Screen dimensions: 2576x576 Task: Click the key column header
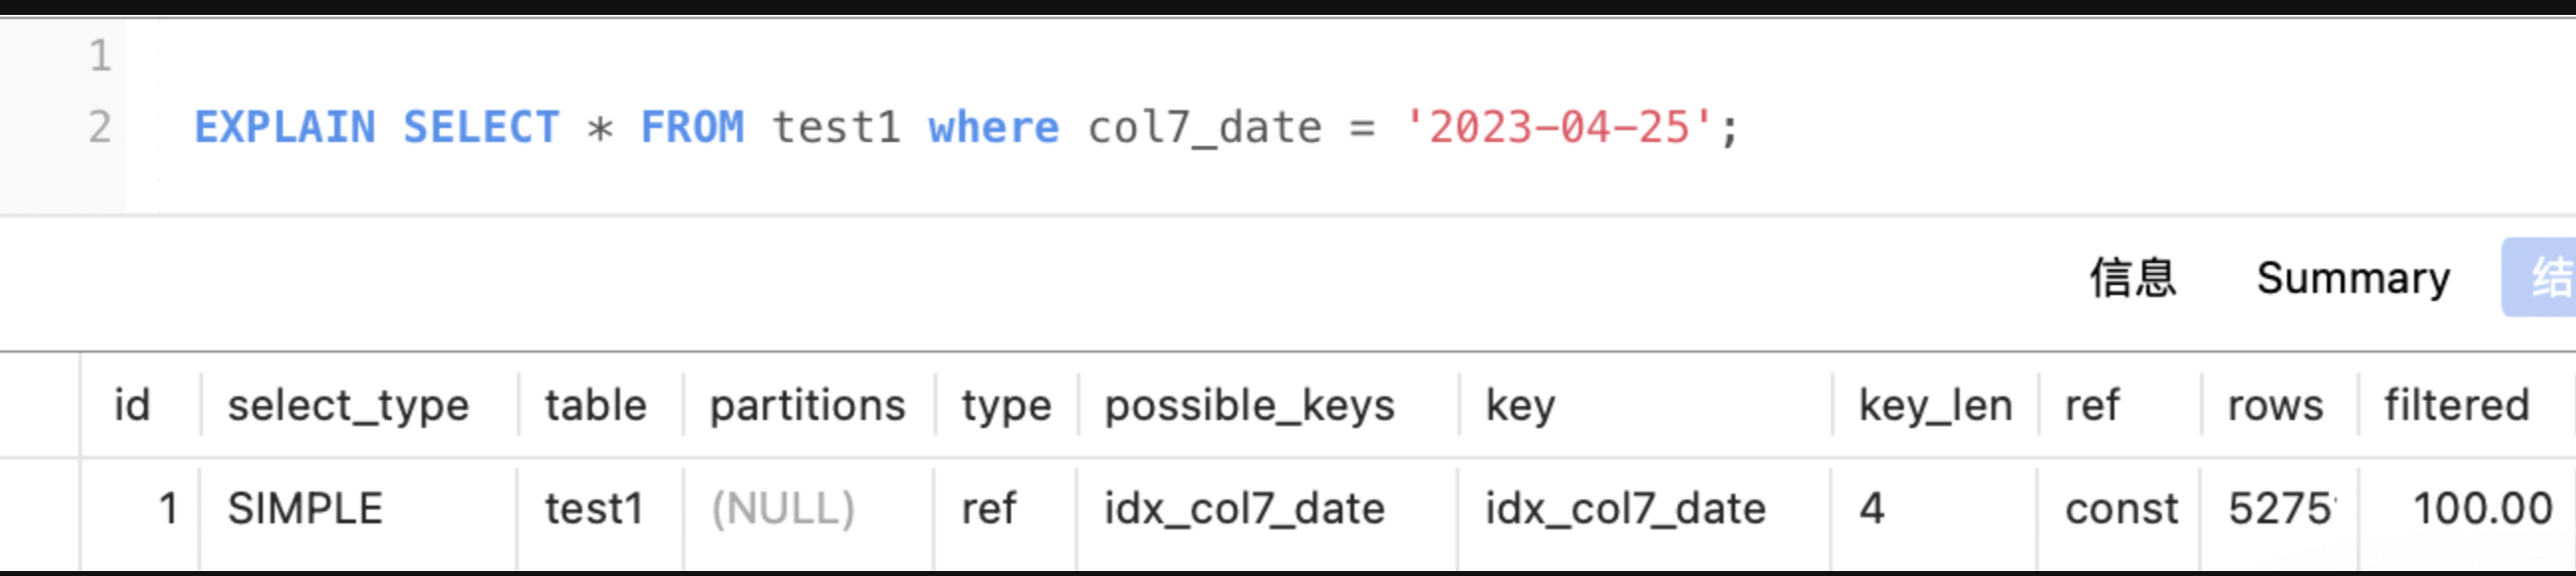pyautogui.click(x=1520, y=406)
